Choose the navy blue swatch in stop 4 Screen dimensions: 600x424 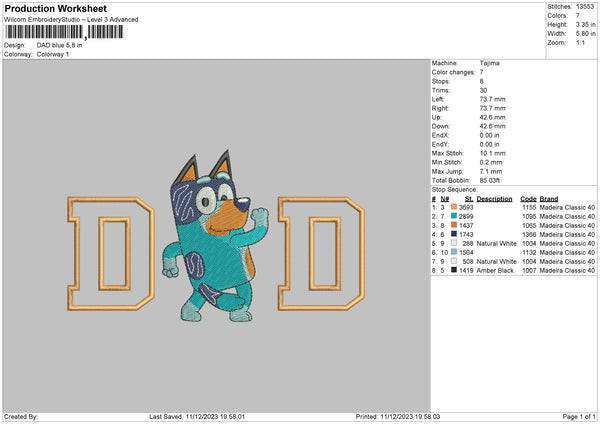(454, 233)
